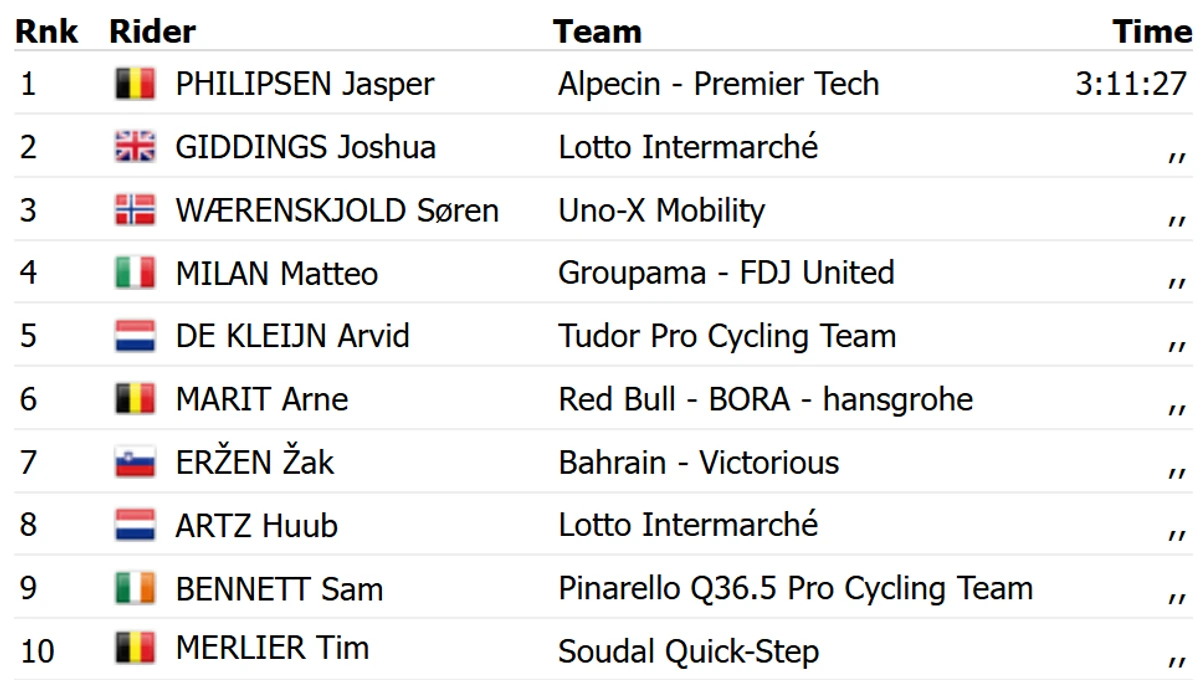The width and height of the screenshot is (1200, 680).
Task: Click the Norwegian flag by WÆRENSKJOLD Søren
Action: [x=135, y=210]
